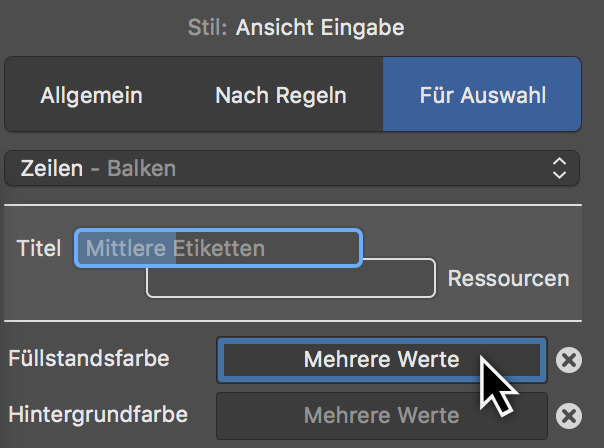Click the Hintergrundfarbe label text

click(98, 414)
